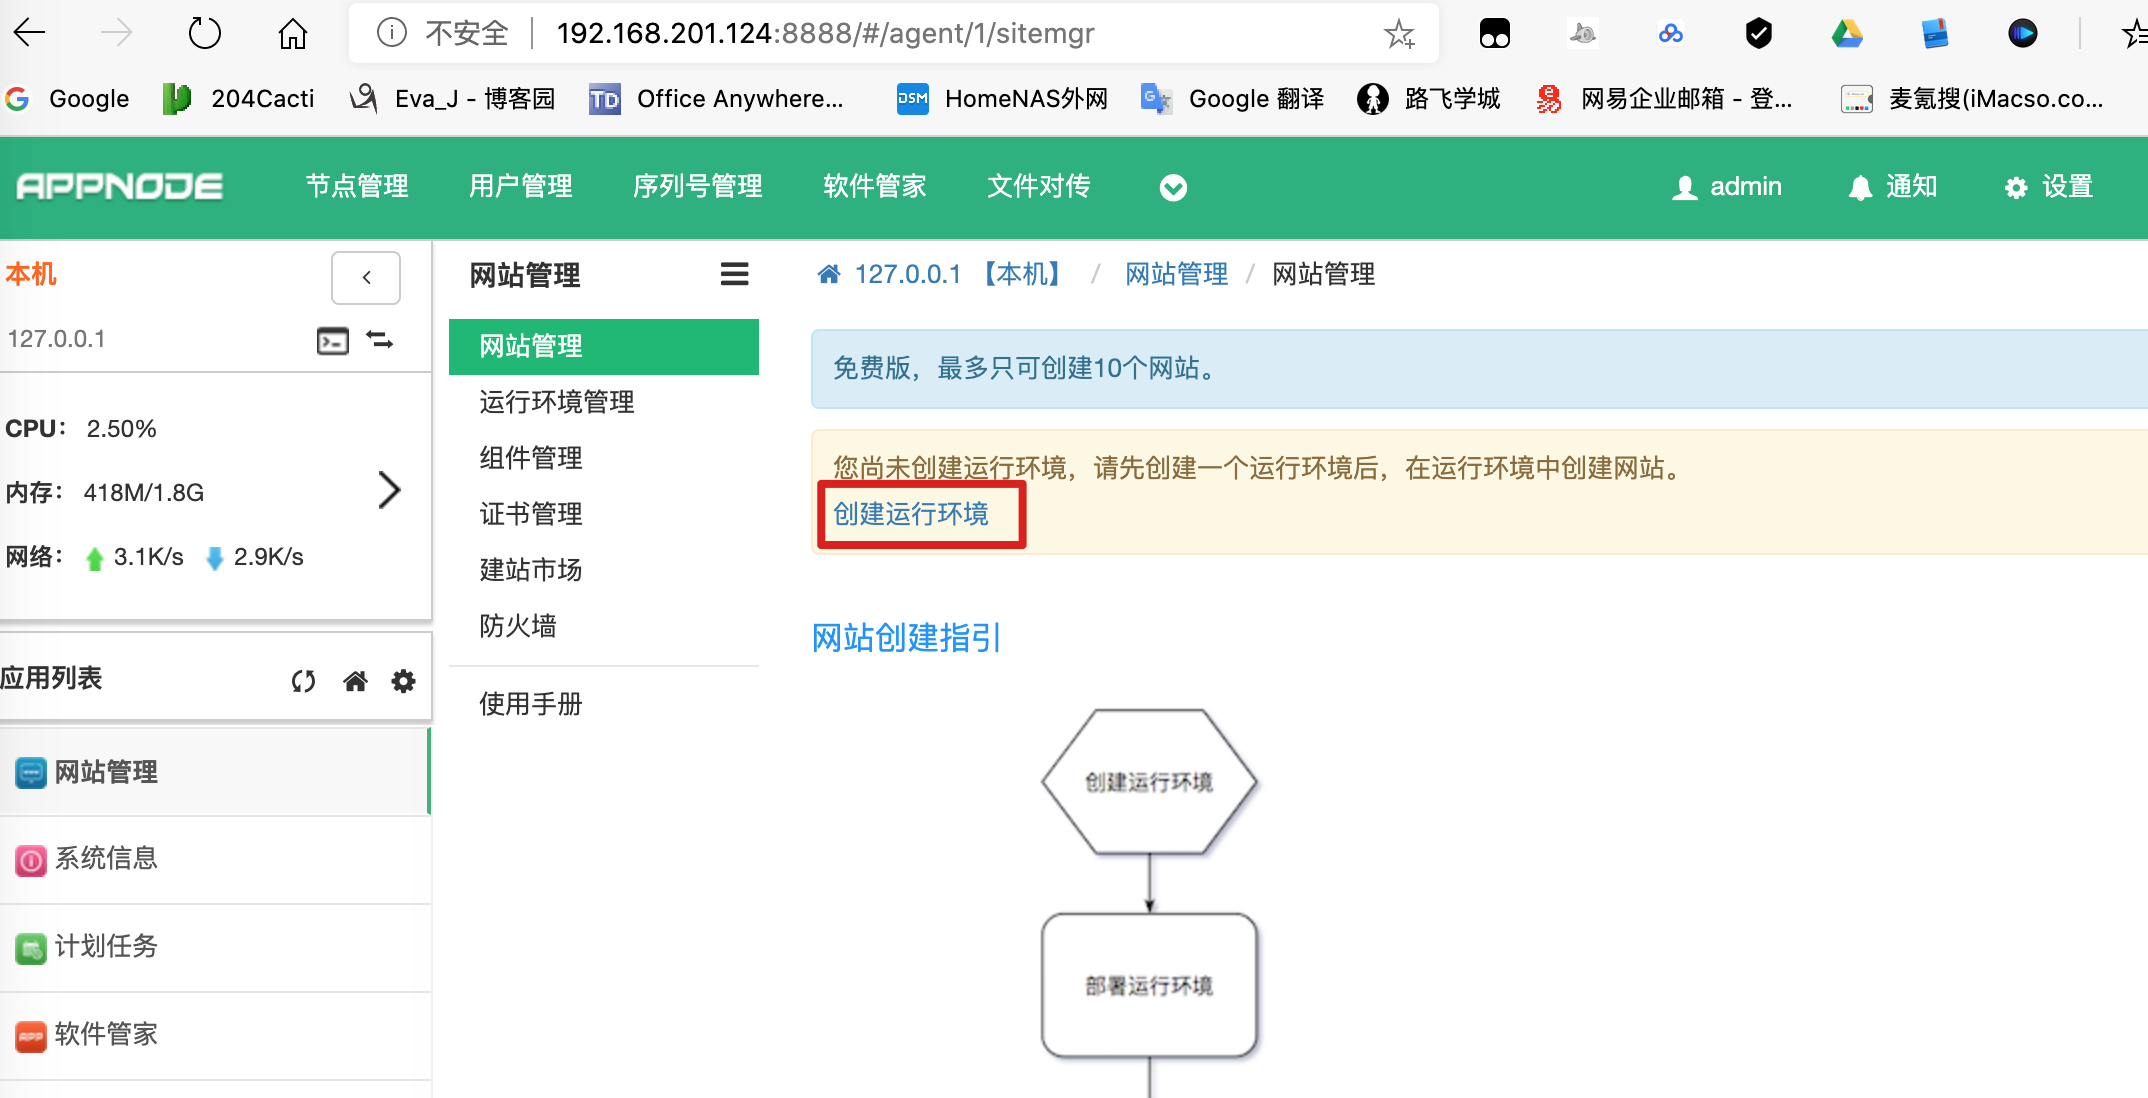
Task: Click the 创建运行环境 link
Action: tap(910, 514)
